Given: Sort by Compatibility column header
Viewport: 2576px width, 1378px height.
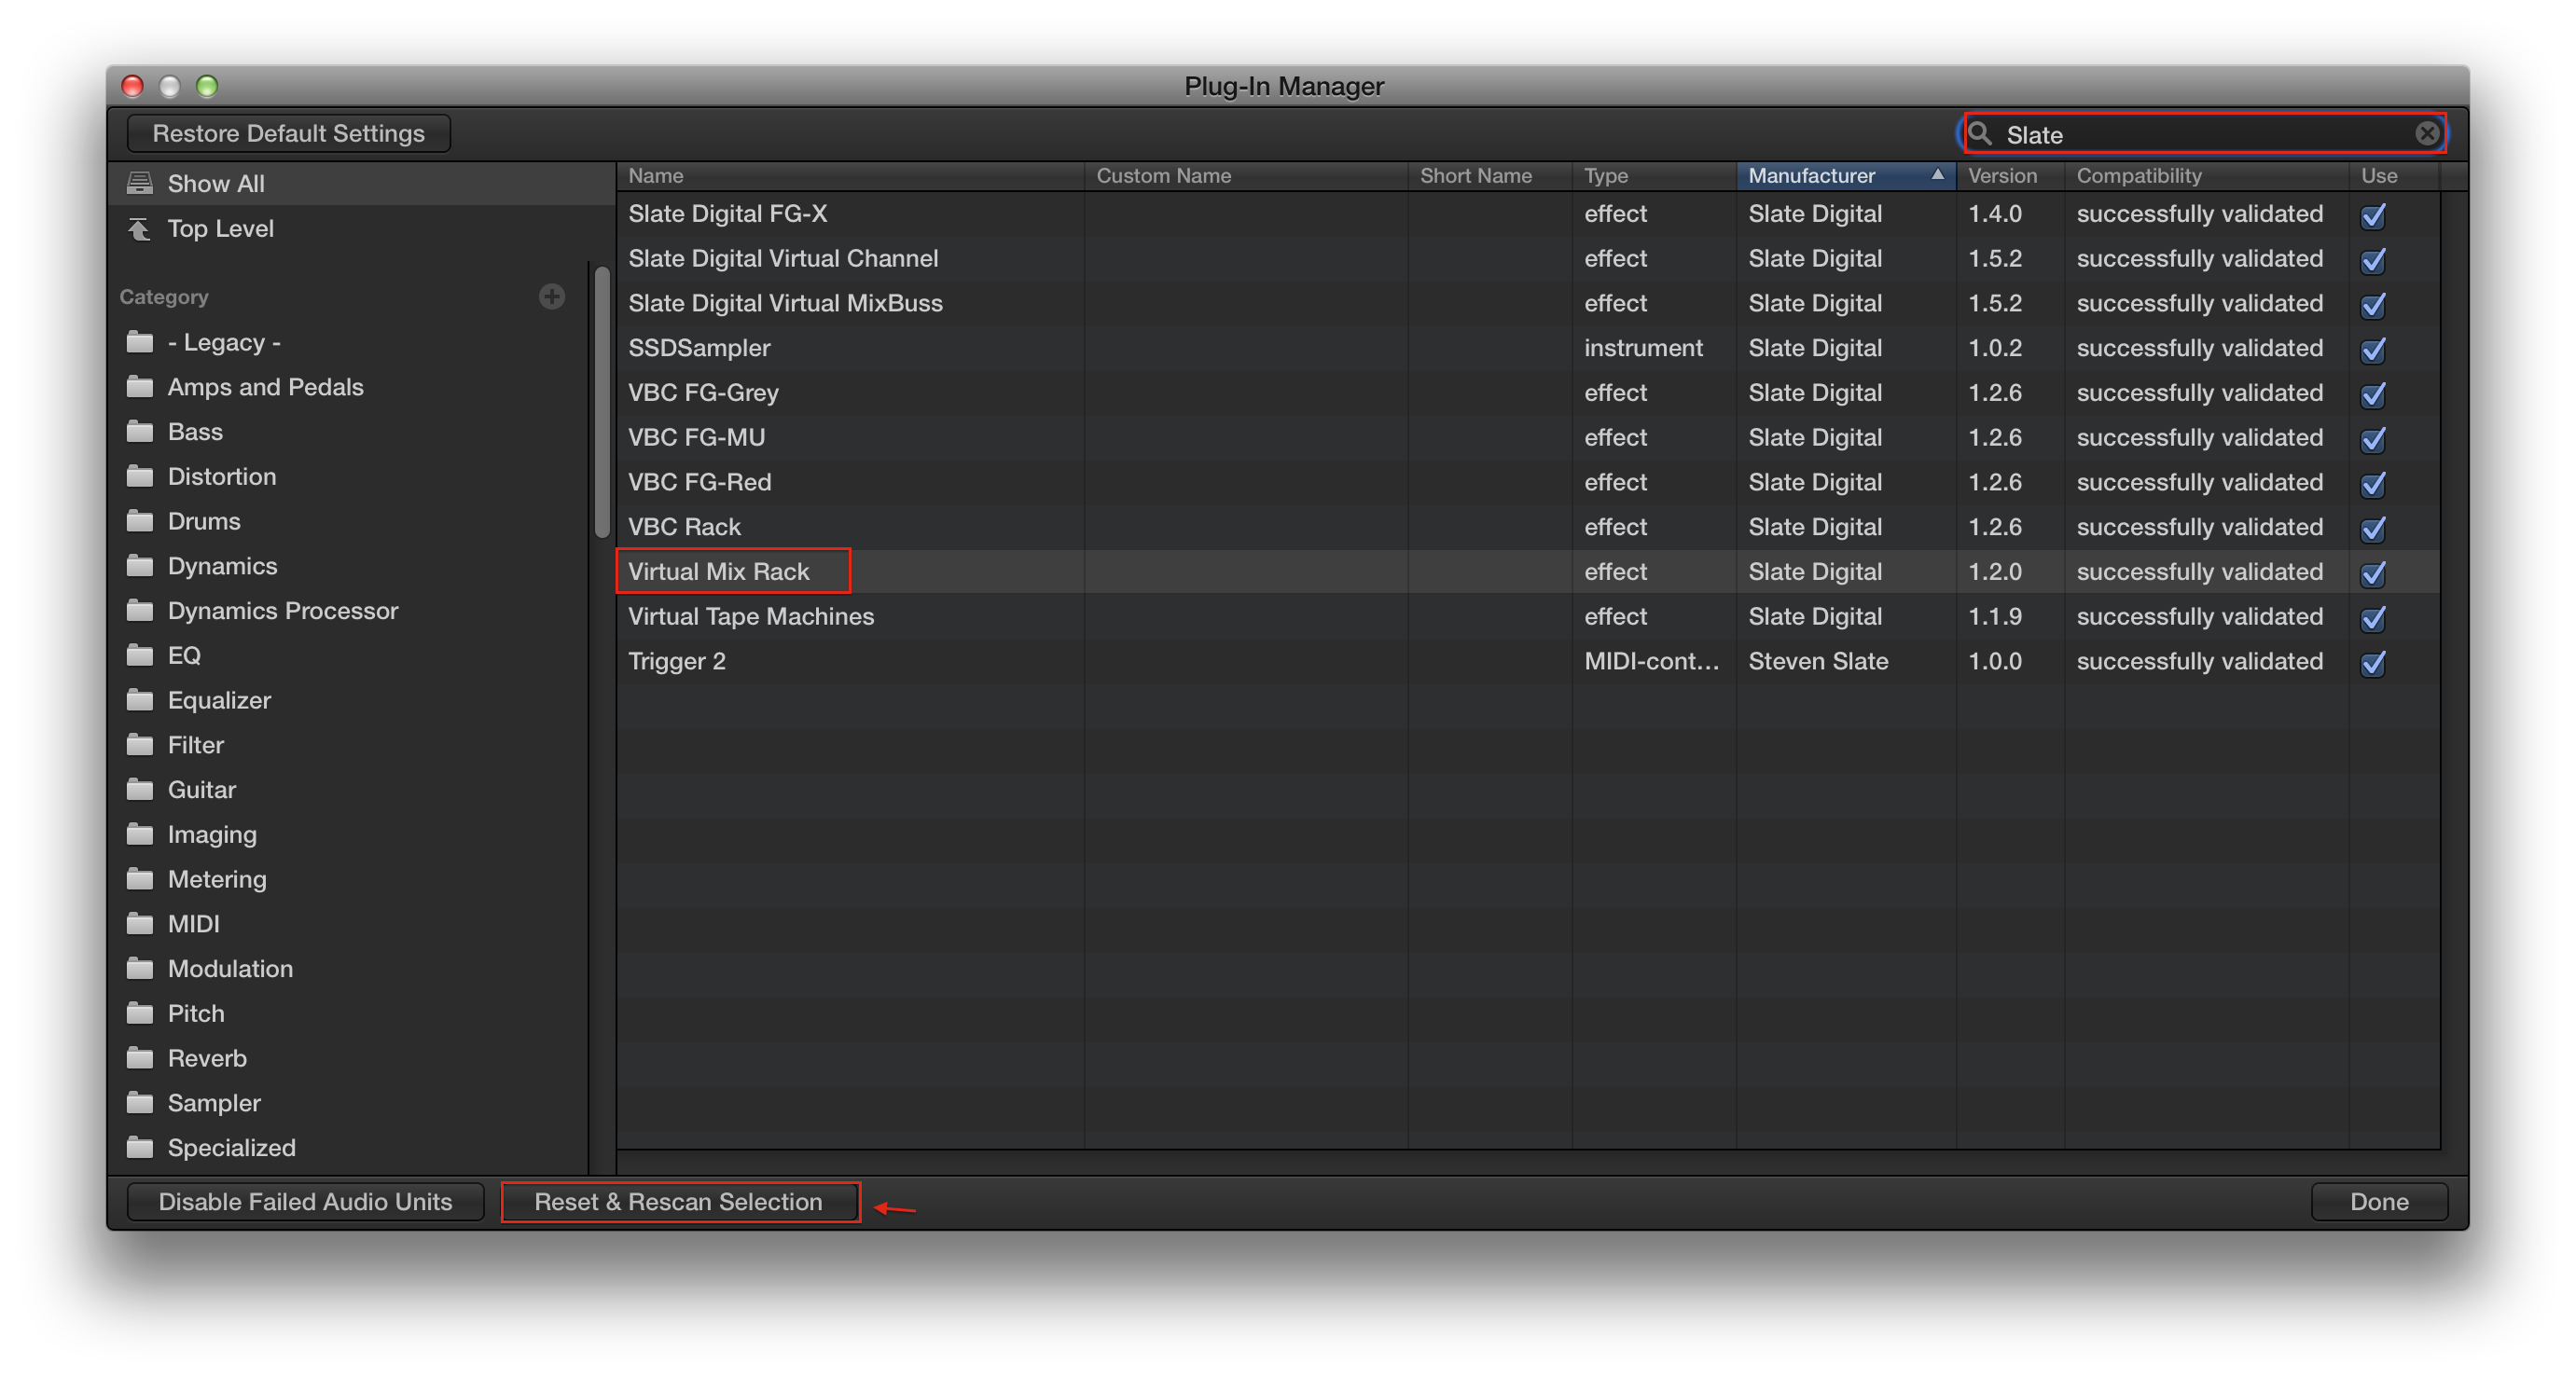Looking at the screenshot, I should (x=2206, y=176).
